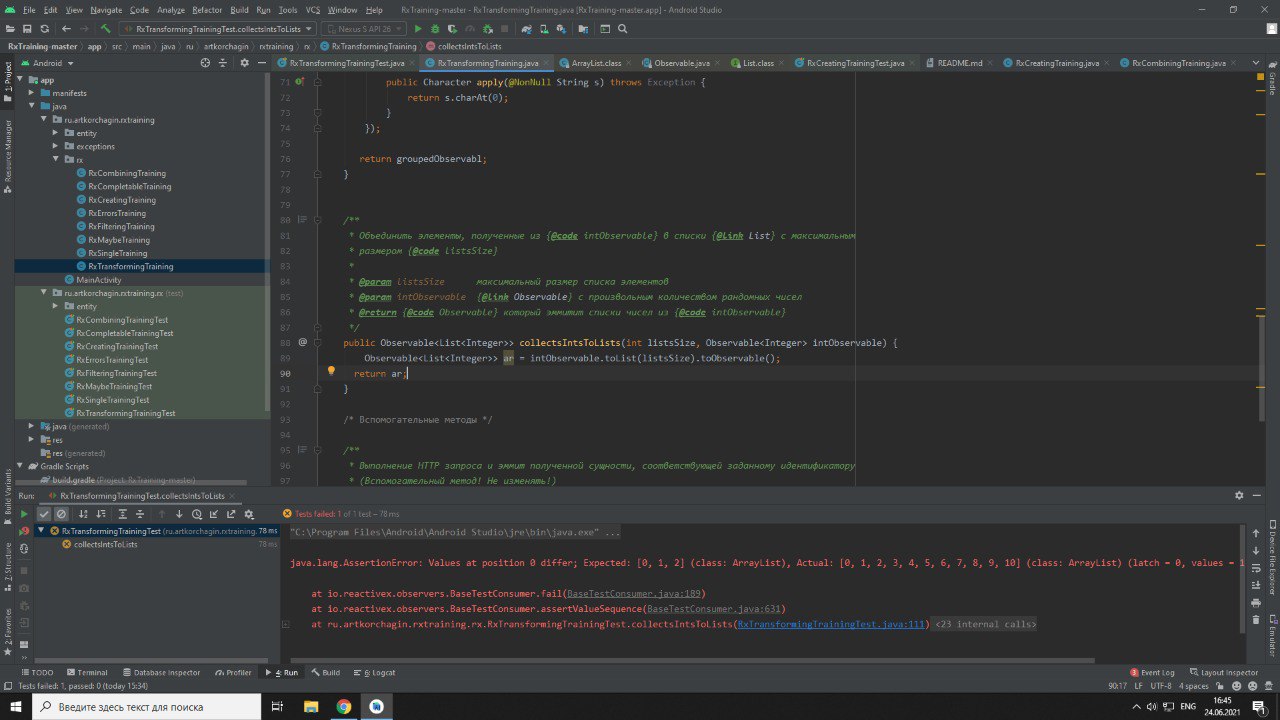This screenshot has width=1280, height=720.
Task: Open the Terminal tool window button
Action: (x=86, y=672)
